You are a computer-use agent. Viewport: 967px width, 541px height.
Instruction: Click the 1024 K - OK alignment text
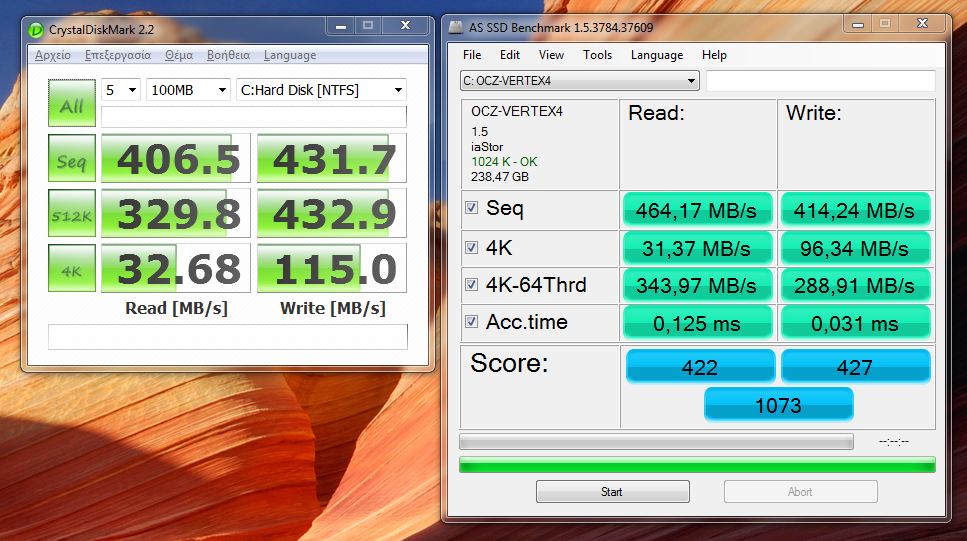pos(504,162)
